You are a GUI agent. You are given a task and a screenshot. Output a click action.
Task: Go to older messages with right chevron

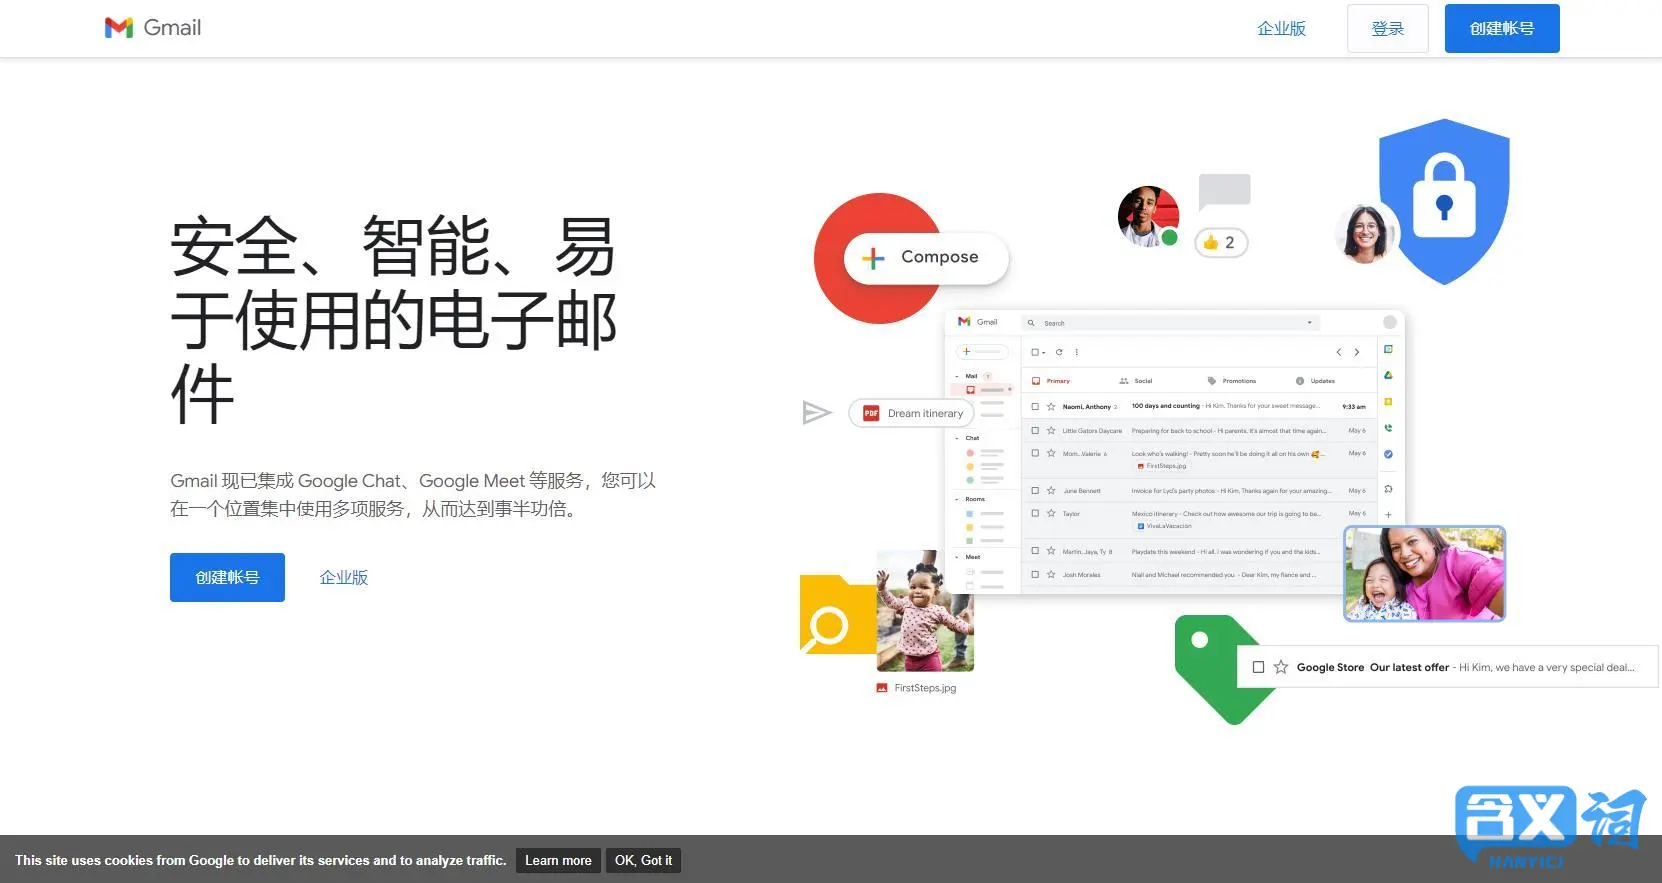(1357, 352)
